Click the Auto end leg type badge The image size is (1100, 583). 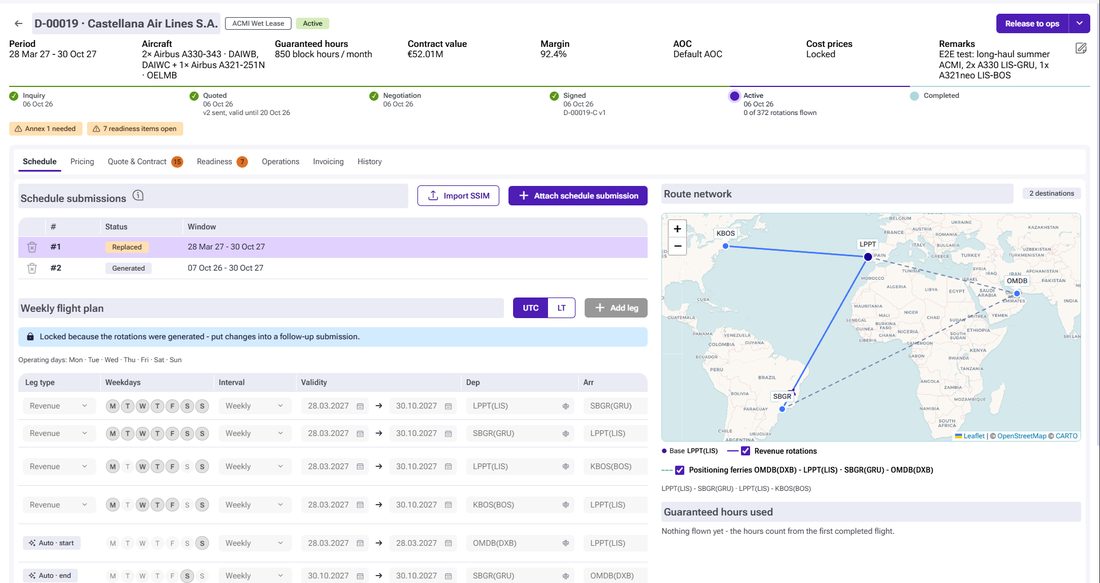[x=50, y=575]
